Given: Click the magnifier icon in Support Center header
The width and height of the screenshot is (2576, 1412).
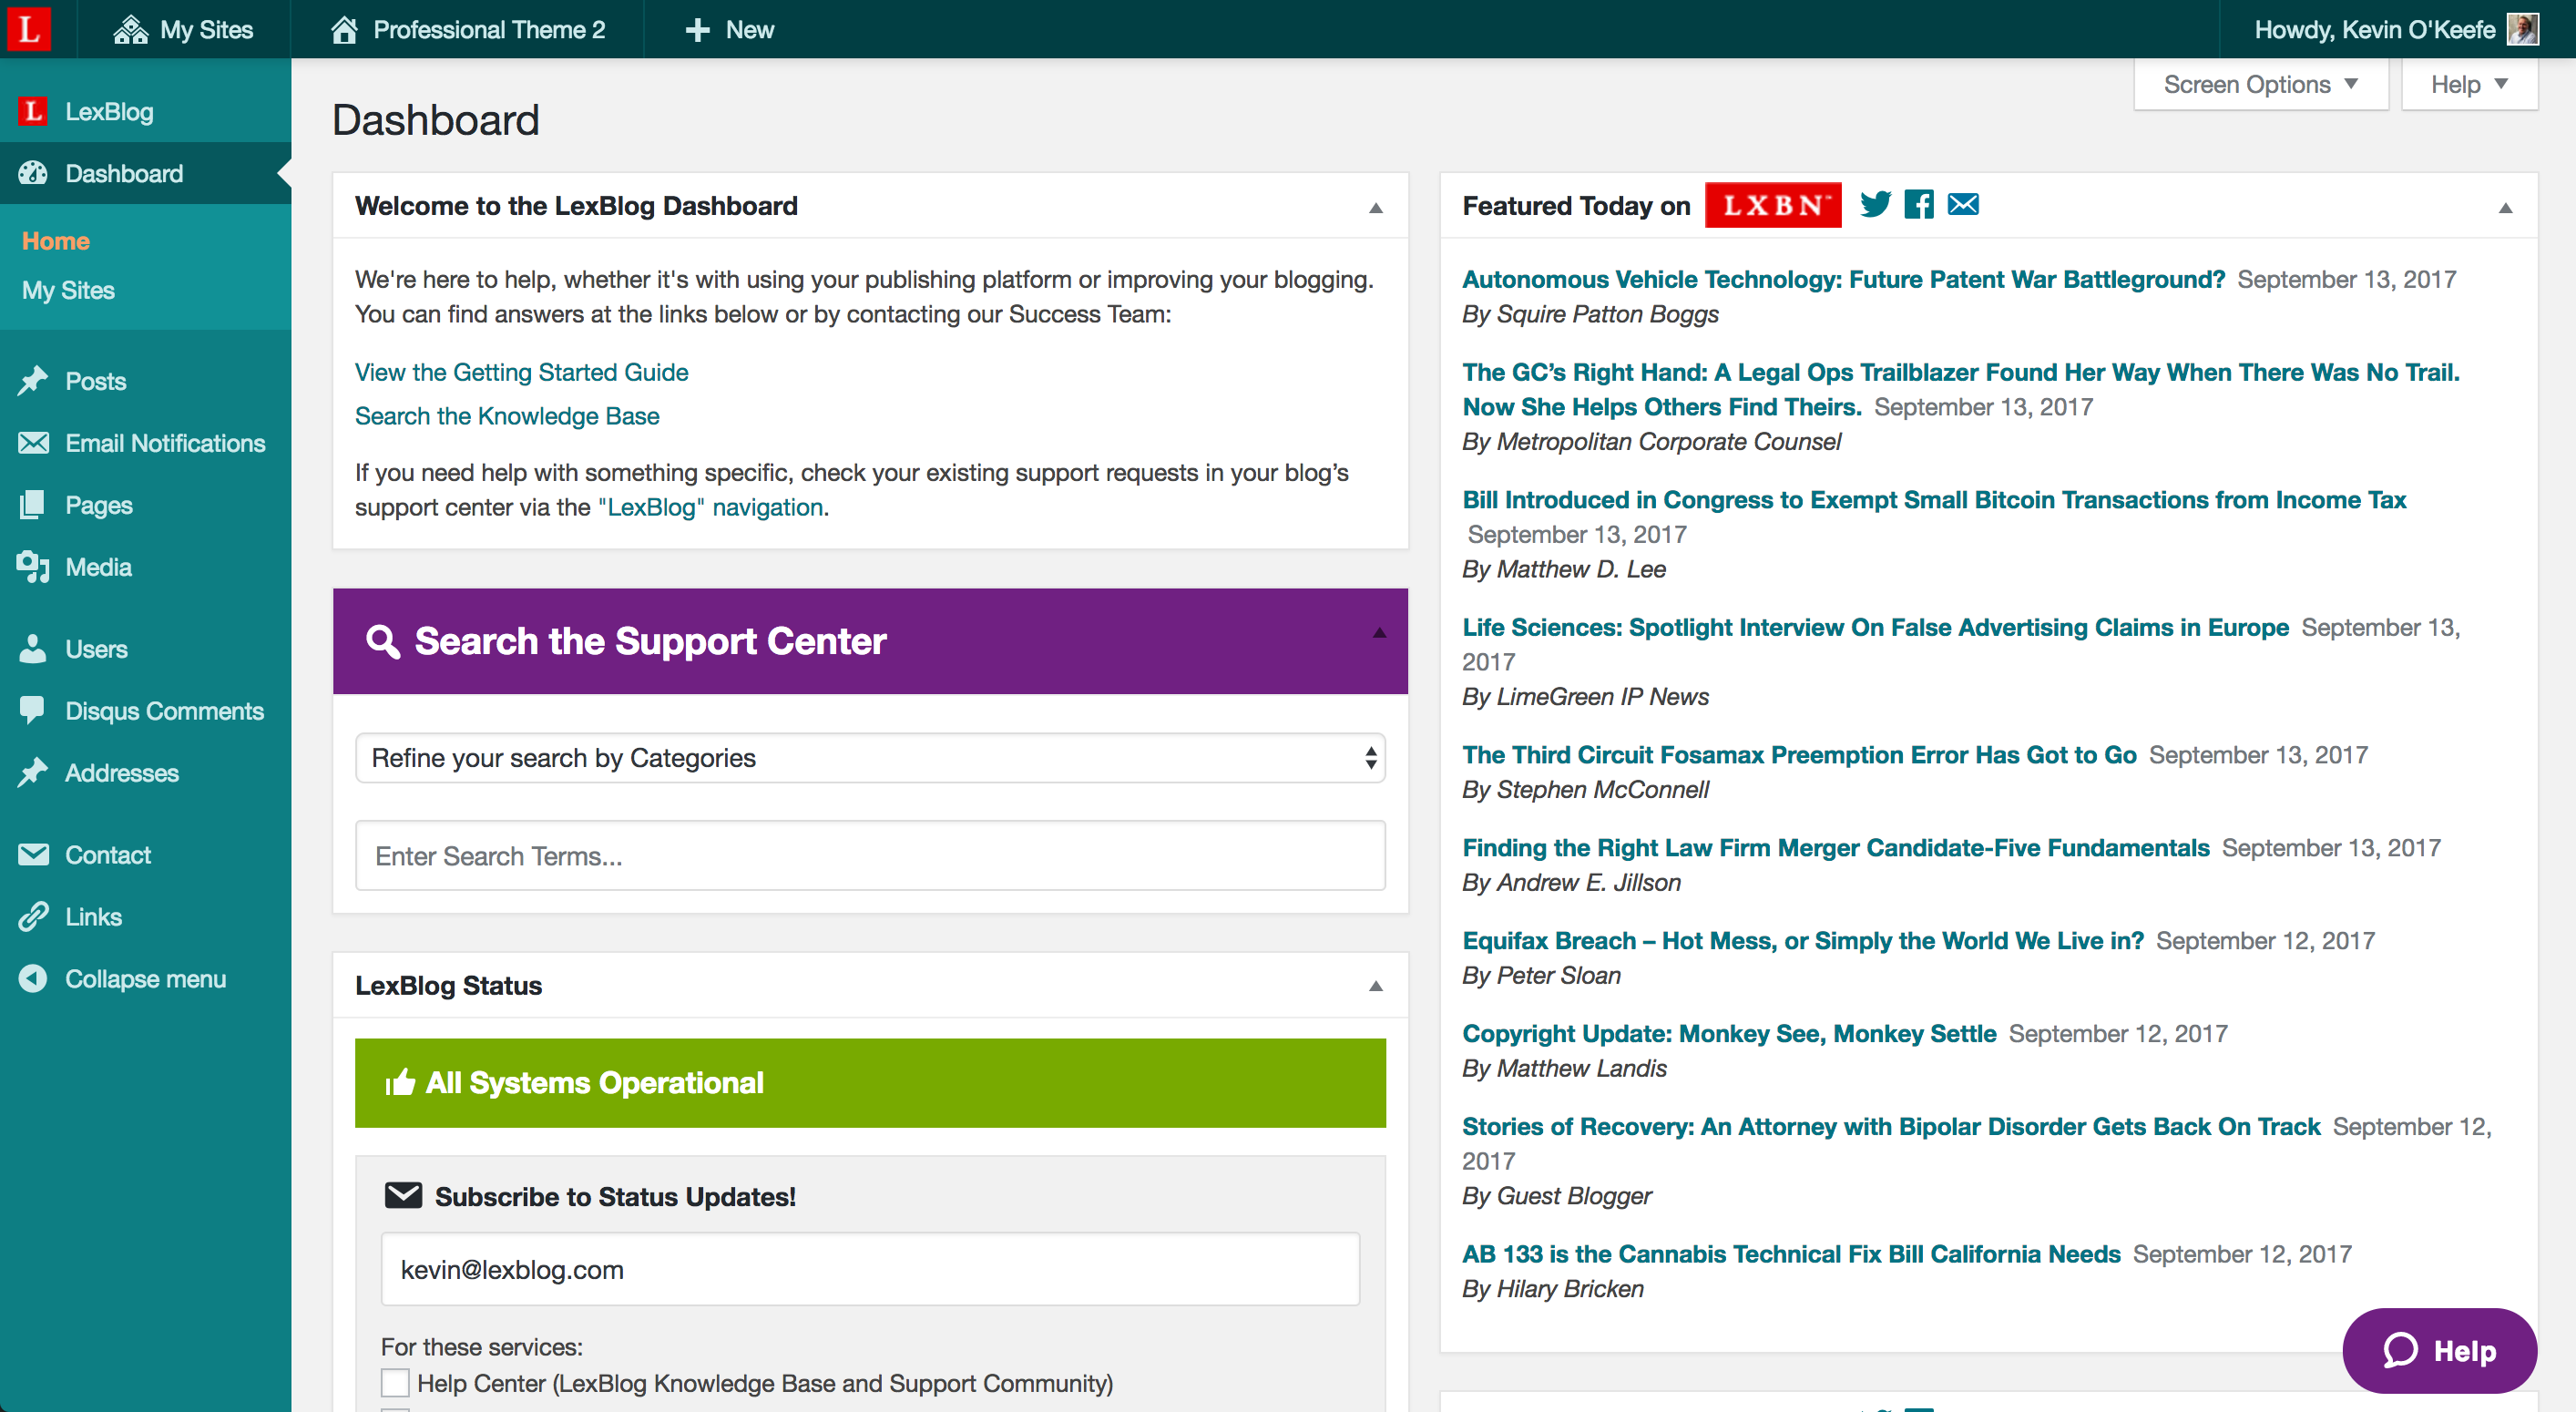Looking at the screenshot, I should pos(383,641).
